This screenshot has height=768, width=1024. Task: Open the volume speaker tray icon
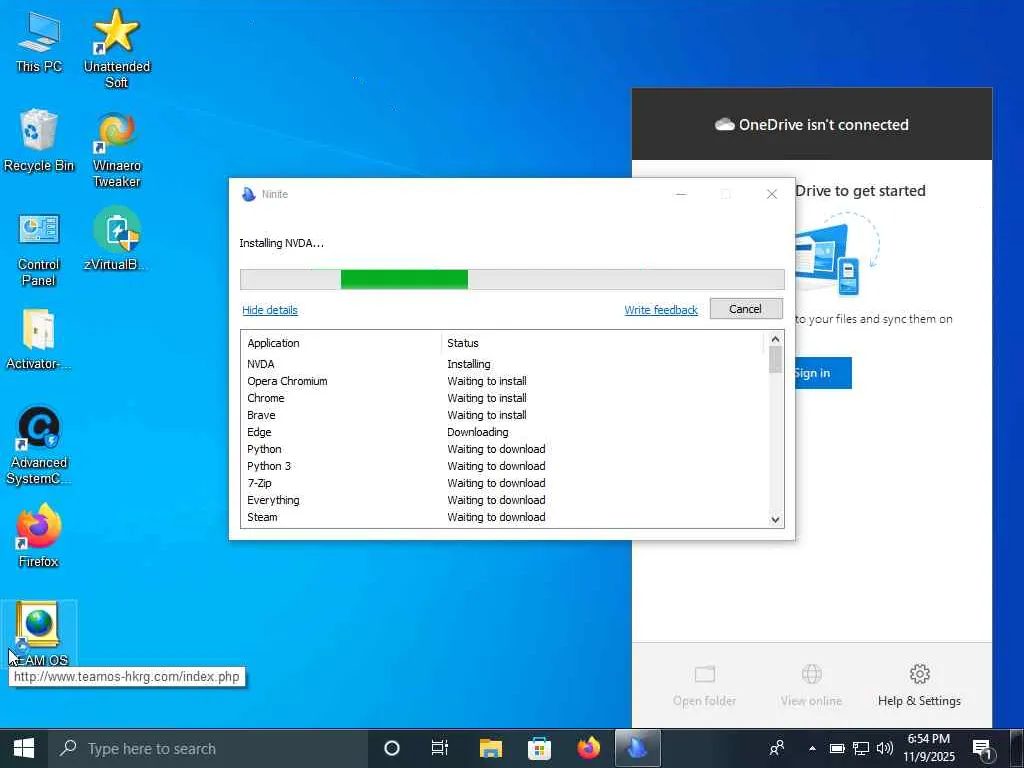tap(885, 748)
